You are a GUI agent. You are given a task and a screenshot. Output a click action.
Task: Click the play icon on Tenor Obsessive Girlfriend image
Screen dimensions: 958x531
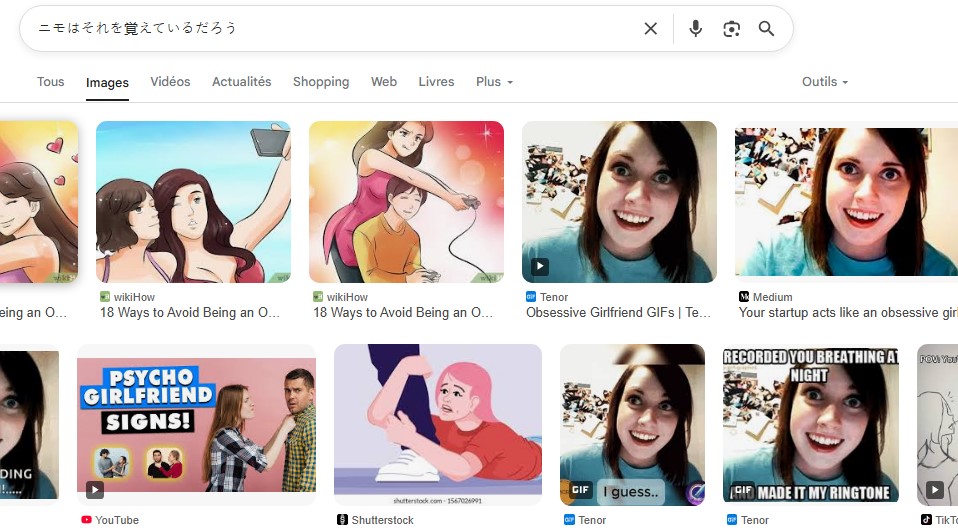539,266
